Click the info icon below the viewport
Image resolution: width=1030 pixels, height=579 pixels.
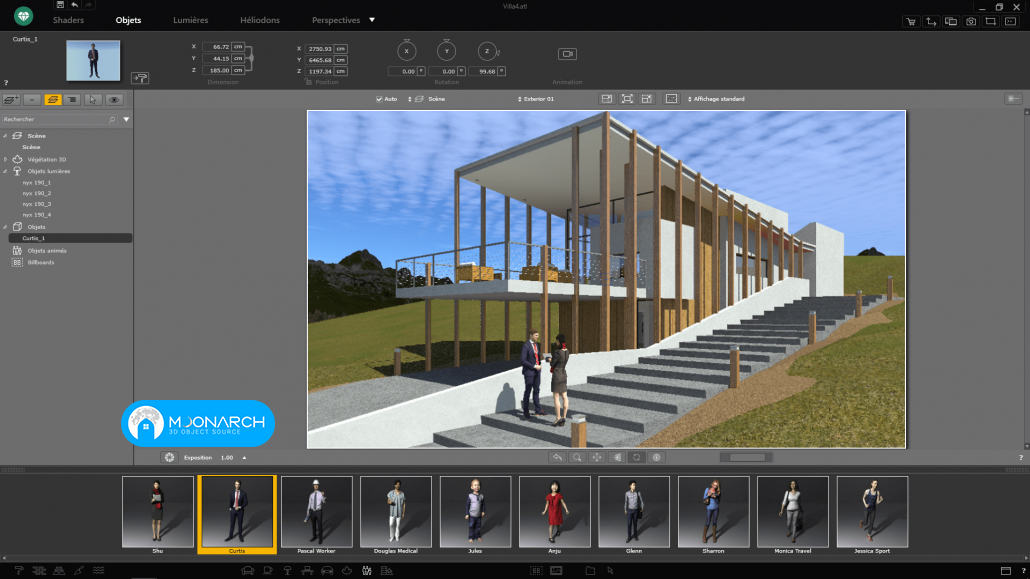pyautogui.click(x=656, y=457)
